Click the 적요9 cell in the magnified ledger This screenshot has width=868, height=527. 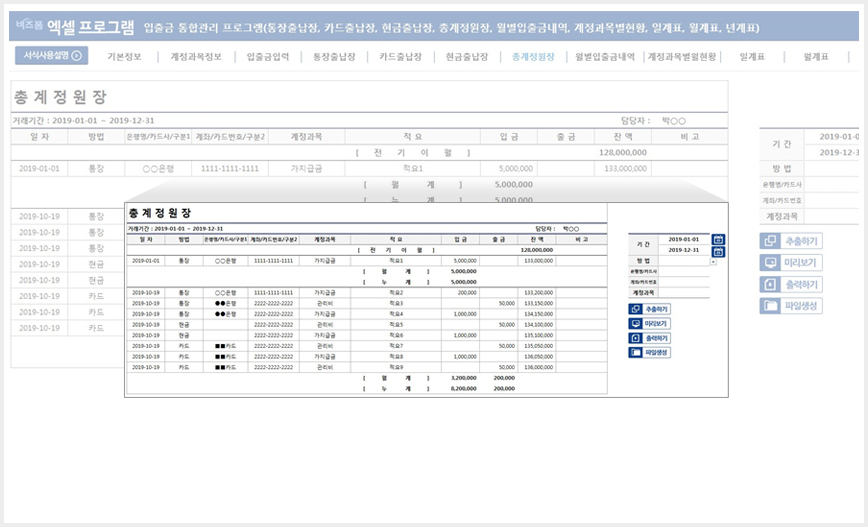(396, 368)
